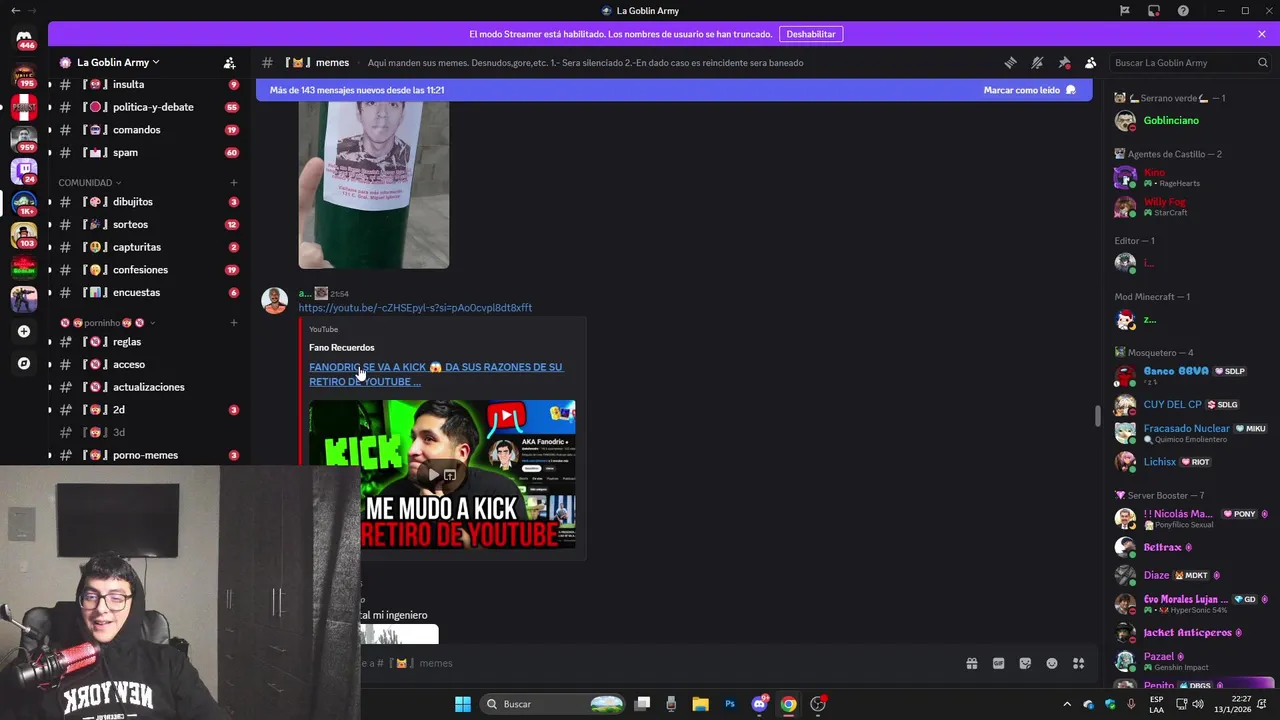Open the 2d channel
Image resolution: width=1280 pixels, height=720 pixels.
pyautogui.click(x=148, y=410)
